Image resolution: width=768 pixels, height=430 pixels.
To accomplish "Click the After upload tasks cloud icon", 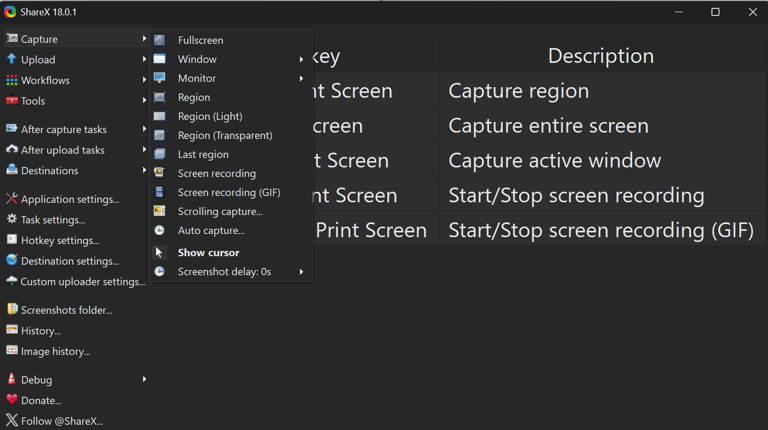I will point(12,149).
